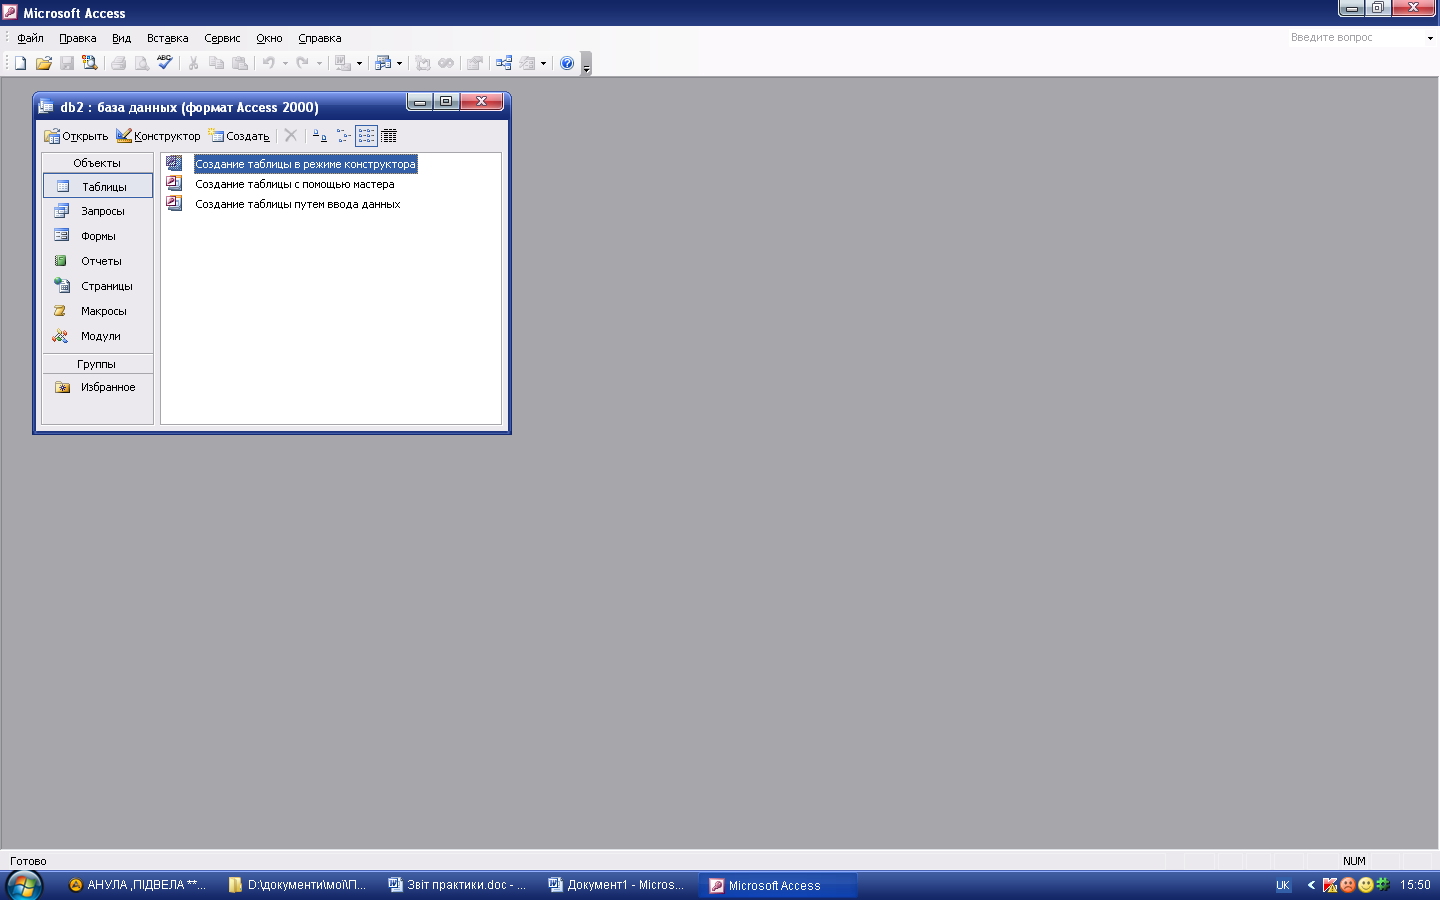Click the New Object toolbar icon
This screenshot has height=900, width=1440.
coord(527,63)
